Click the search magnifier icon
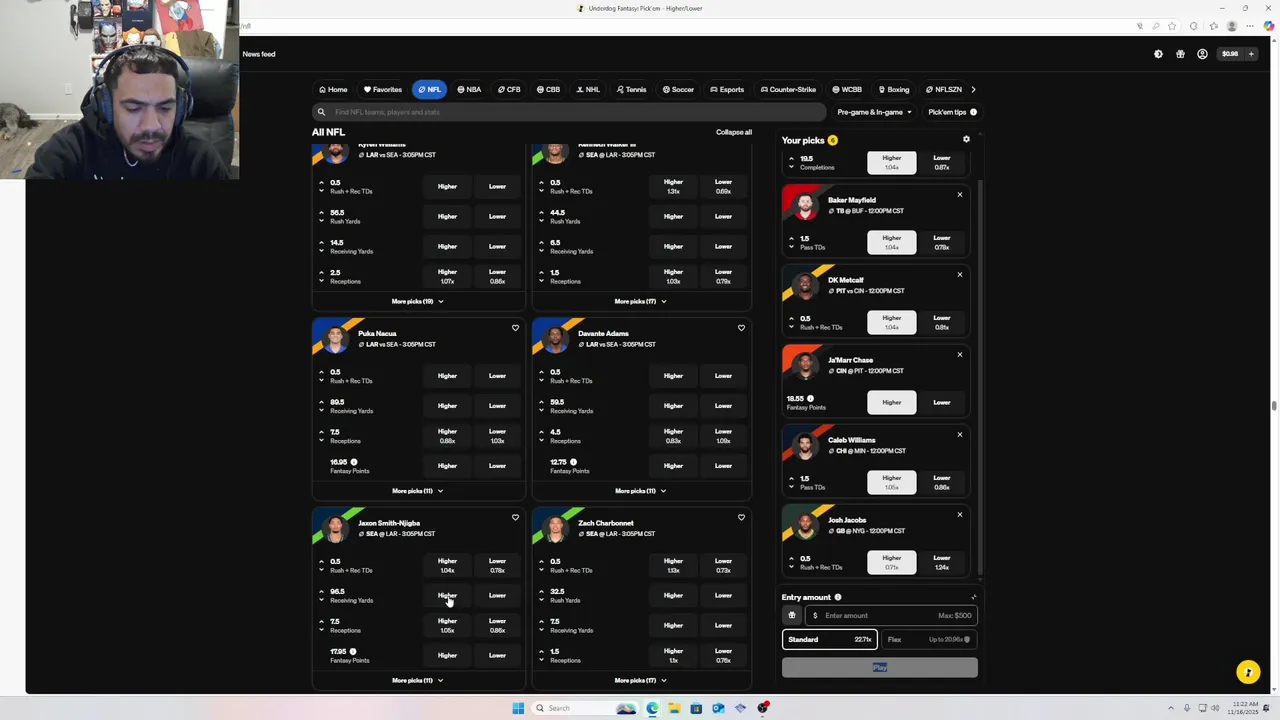 coord(321,112)
